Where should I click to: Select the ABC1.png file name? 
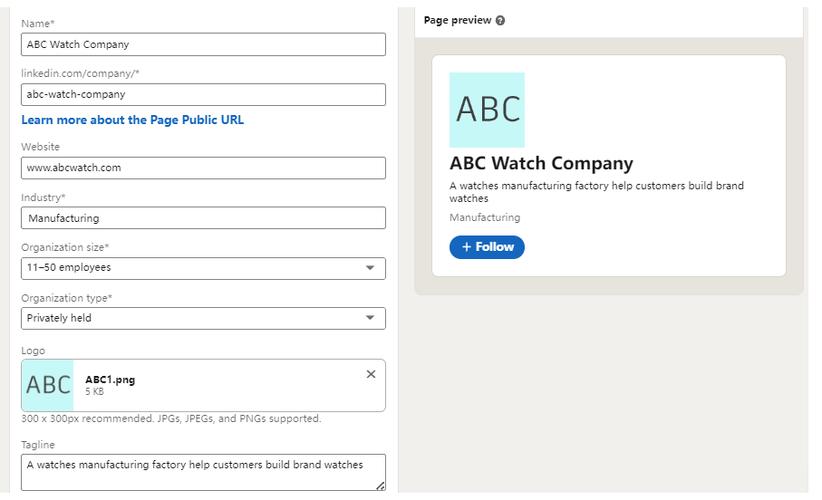pos(110,380)
